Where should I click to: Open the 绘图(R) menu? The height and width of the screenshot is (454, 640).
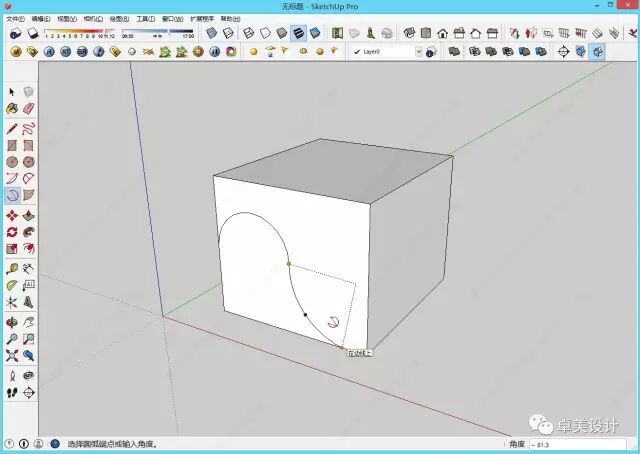click(x=119, y=19)
